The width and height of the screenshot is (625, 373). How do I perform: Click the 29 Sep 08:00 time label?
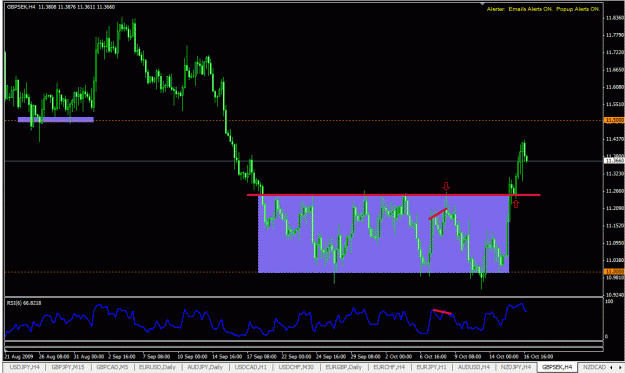point(366,357)
